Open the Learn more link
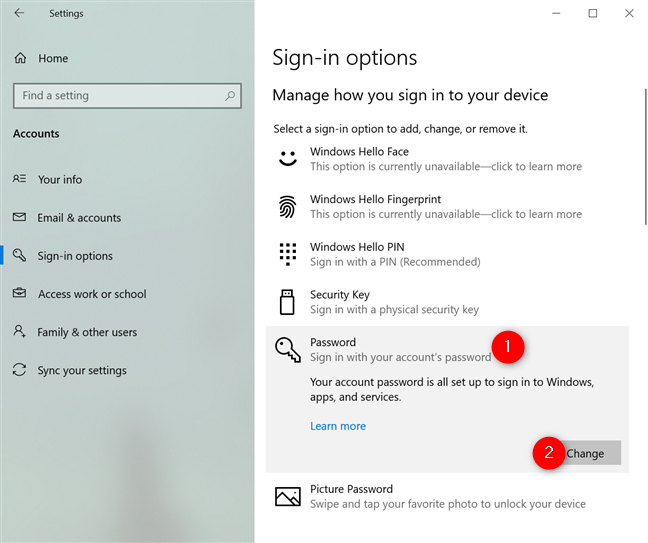Image resolution: width=648 pixels, height=543 pixels. click(338, 426)
